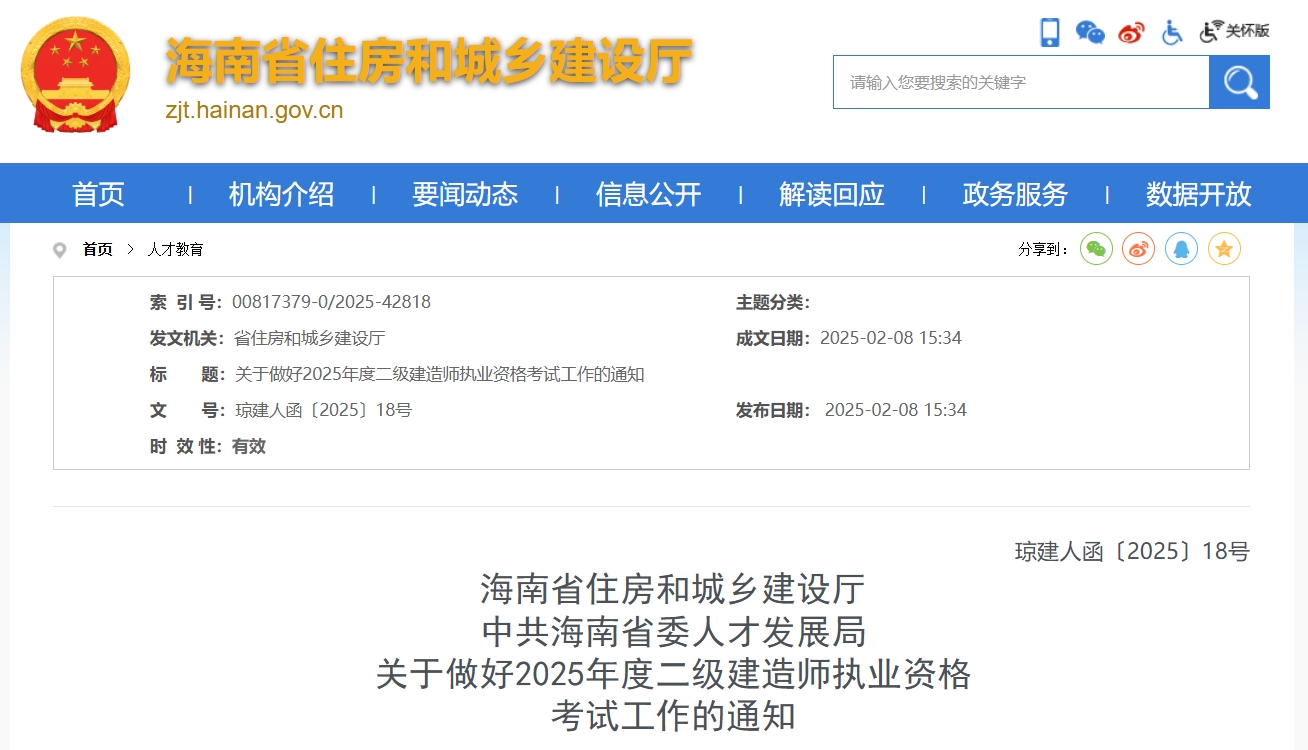Open the red Weibo icon in header

click(x=1131, y=32)
